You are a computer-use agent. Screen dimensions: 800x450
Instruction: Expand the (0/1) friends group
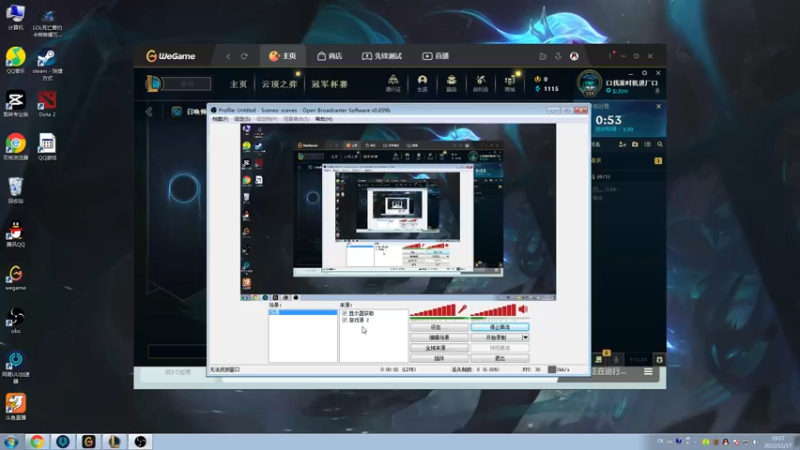click(603, 177)
